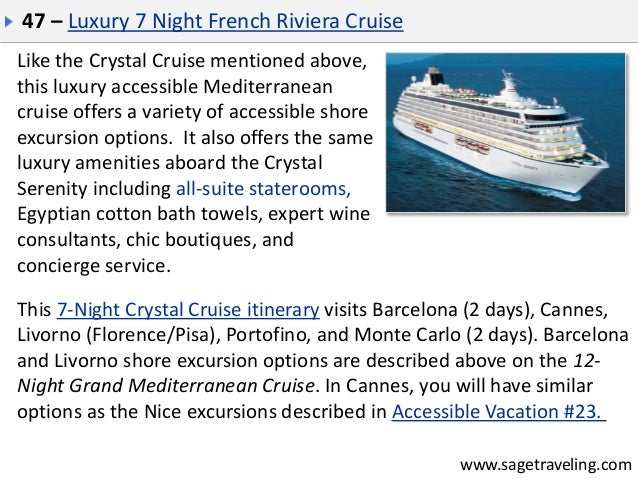Click the Nice excursions phrase
The height and width of the screenshot is (479, 638).
click(210, 412)
